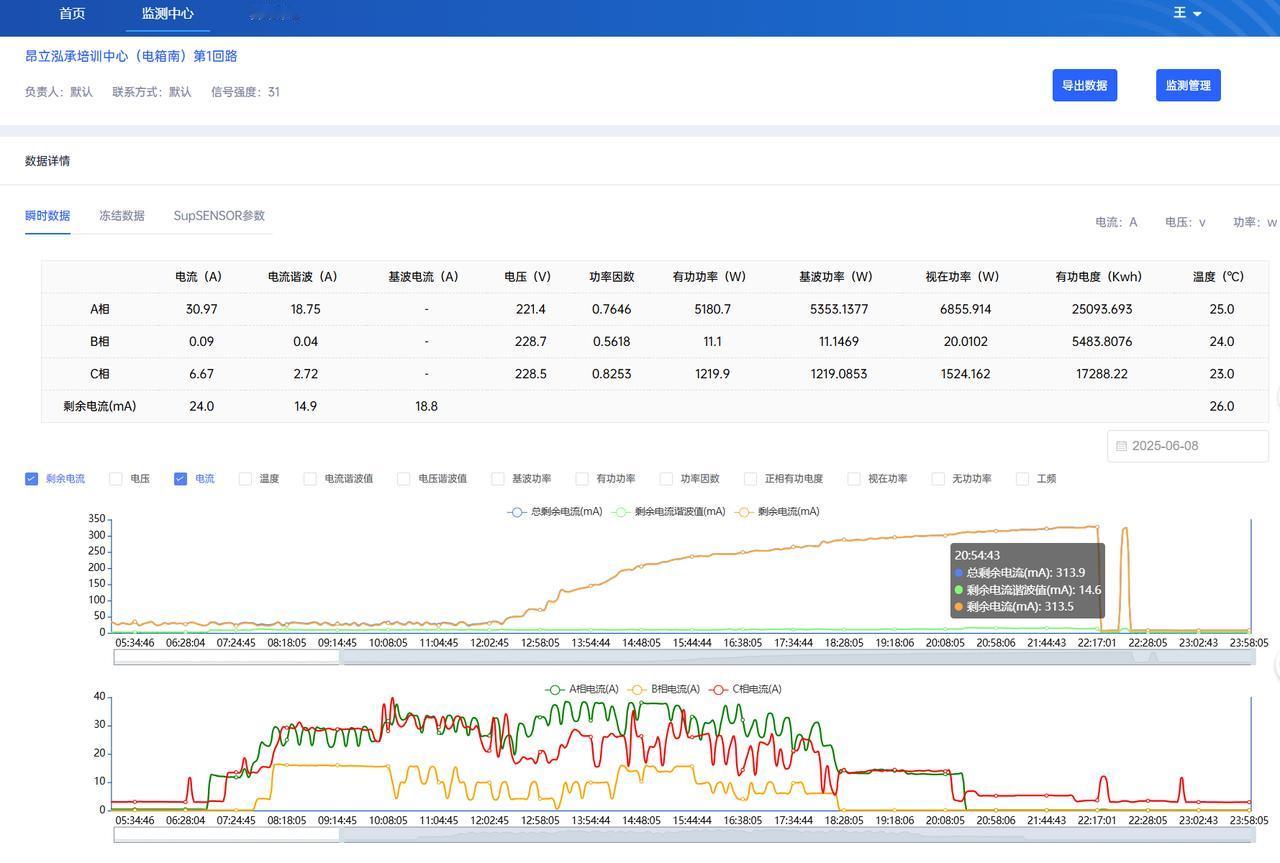The height and width of the screenshot is (863, 1280).
Task: Check the 功率因数 checkbox
Action: (666, 479)
